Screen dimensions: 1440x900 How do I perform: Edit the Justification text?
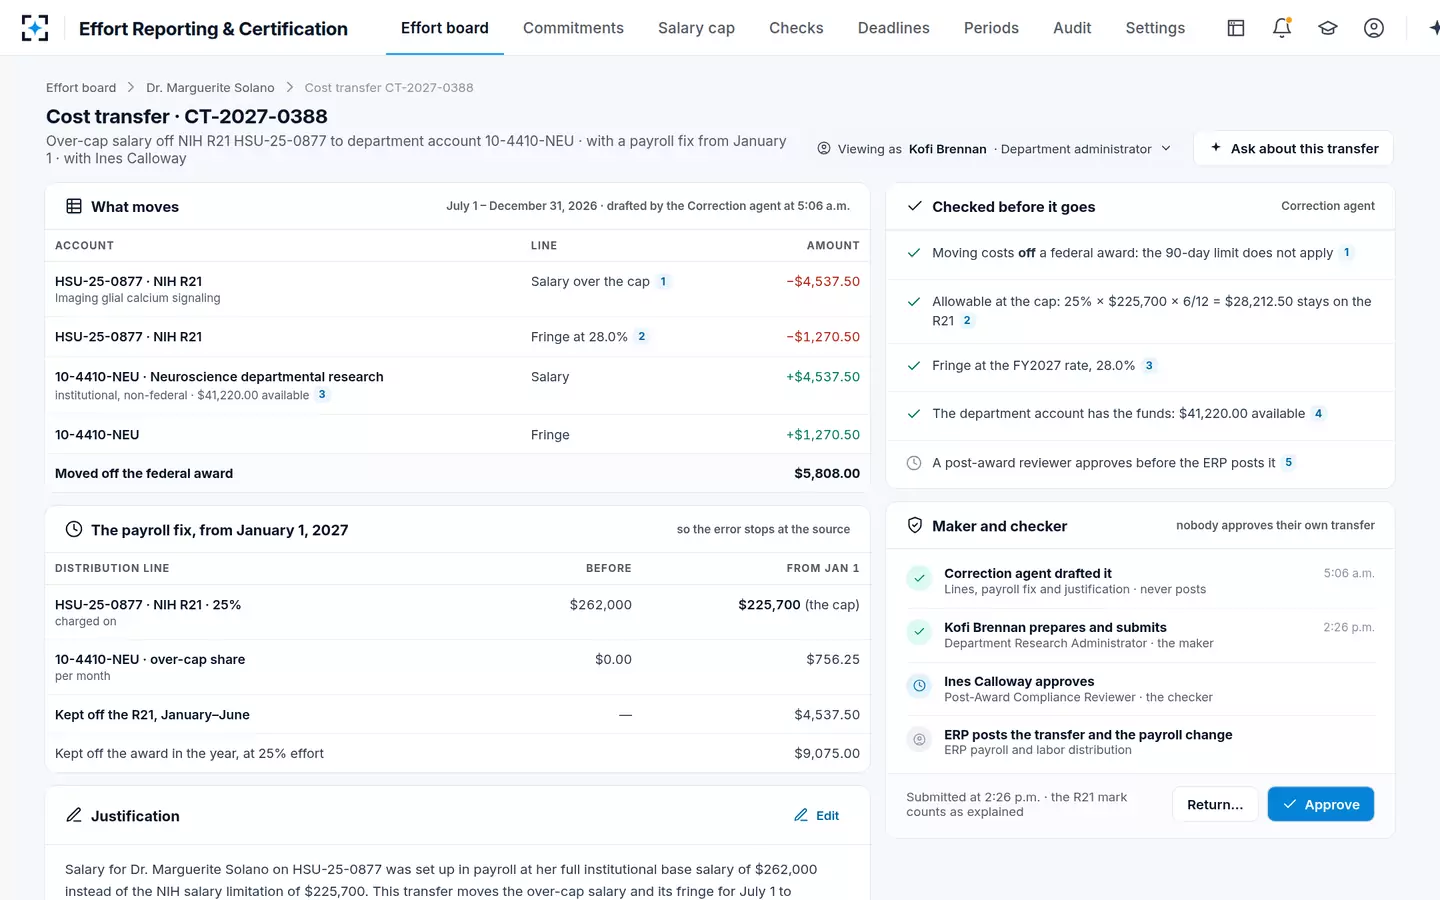pyautogui.click(x=817, y=815)
